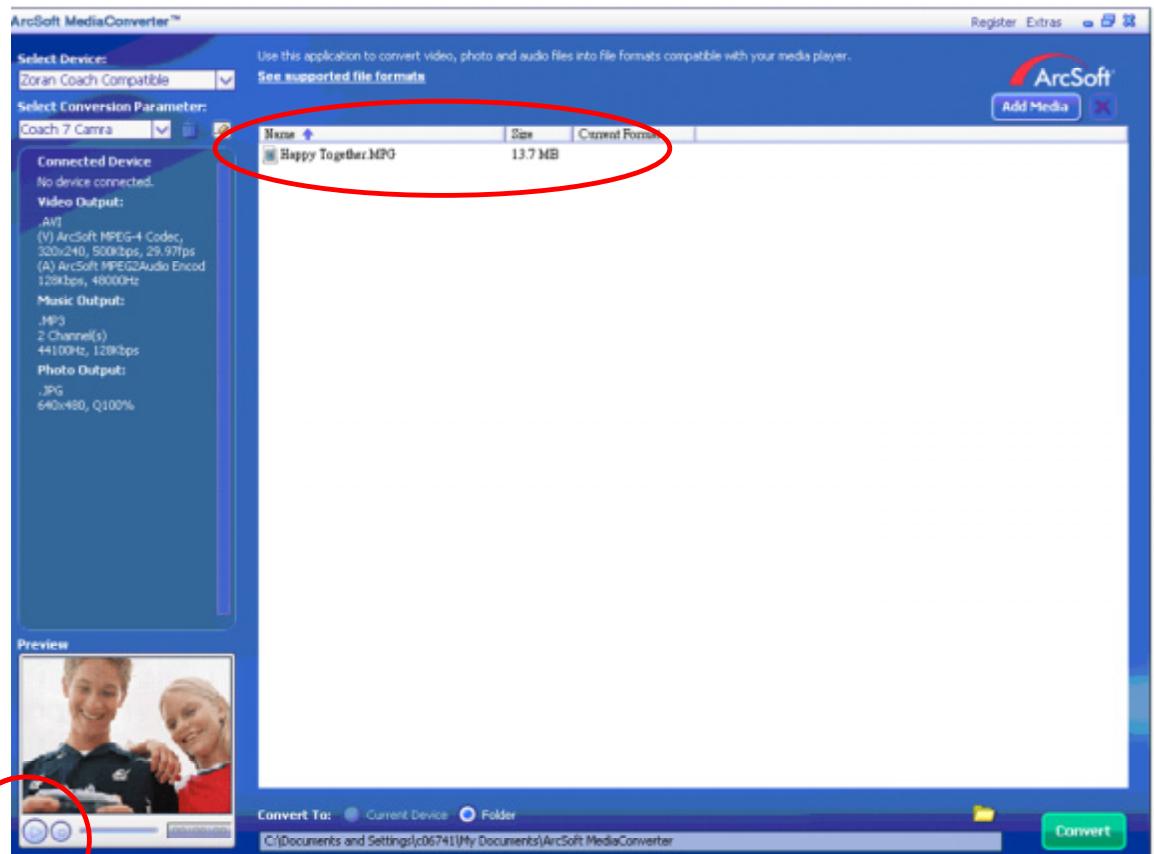The height and width of the screenshot is (854, 1154).
Task: Click the 13.7 MB size cell
Action: (535, 155)
